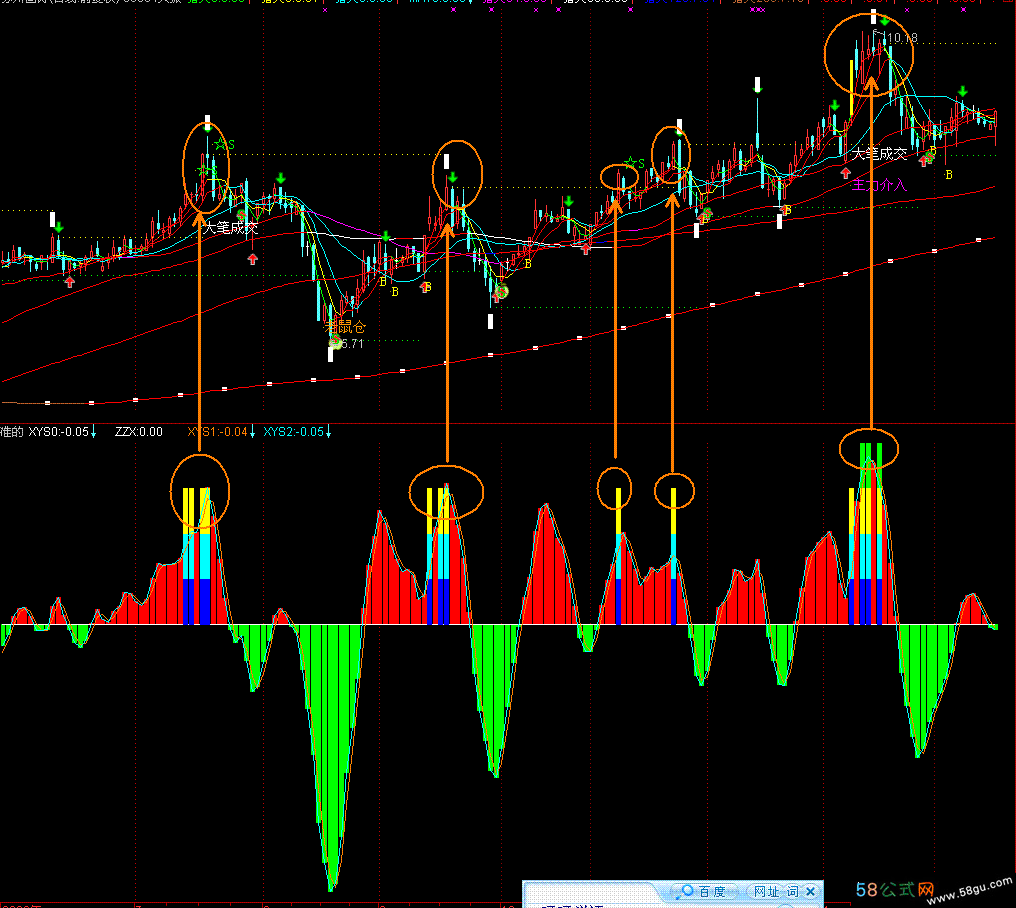Click the green star S sell signal at first peak
Screen dimensions: 1016x908
pyautogui.click(x=222, y=145)
